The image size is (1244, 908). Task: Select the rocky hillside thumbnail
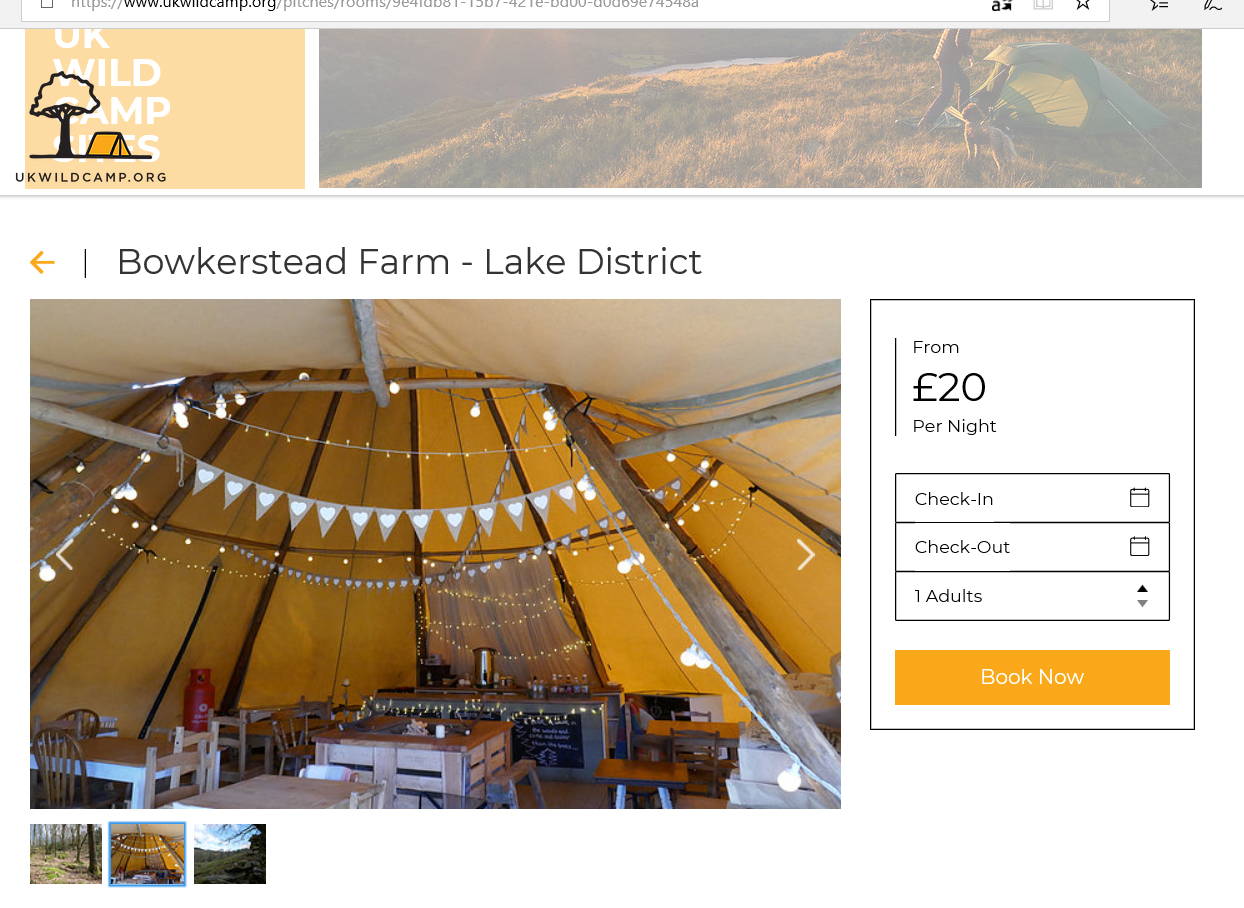230,854
